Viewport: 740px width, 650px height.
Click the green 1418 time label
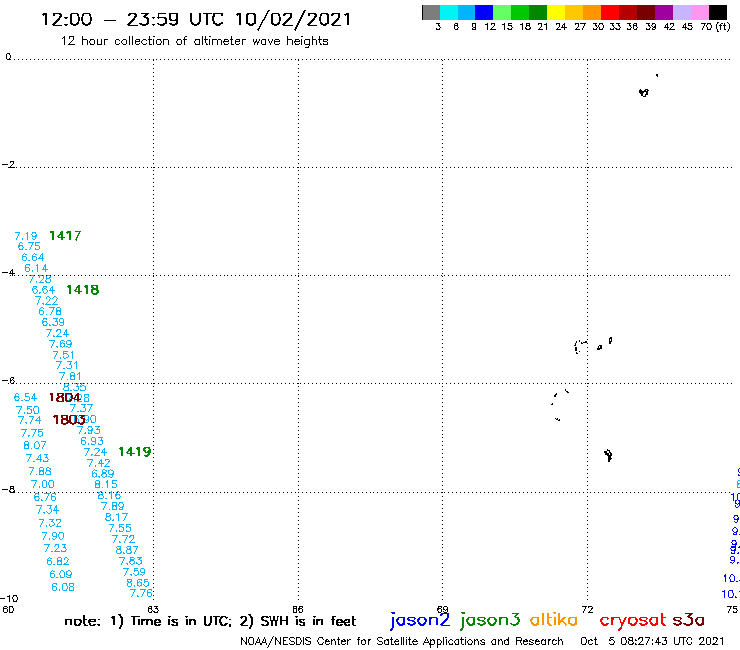point(83,290)
